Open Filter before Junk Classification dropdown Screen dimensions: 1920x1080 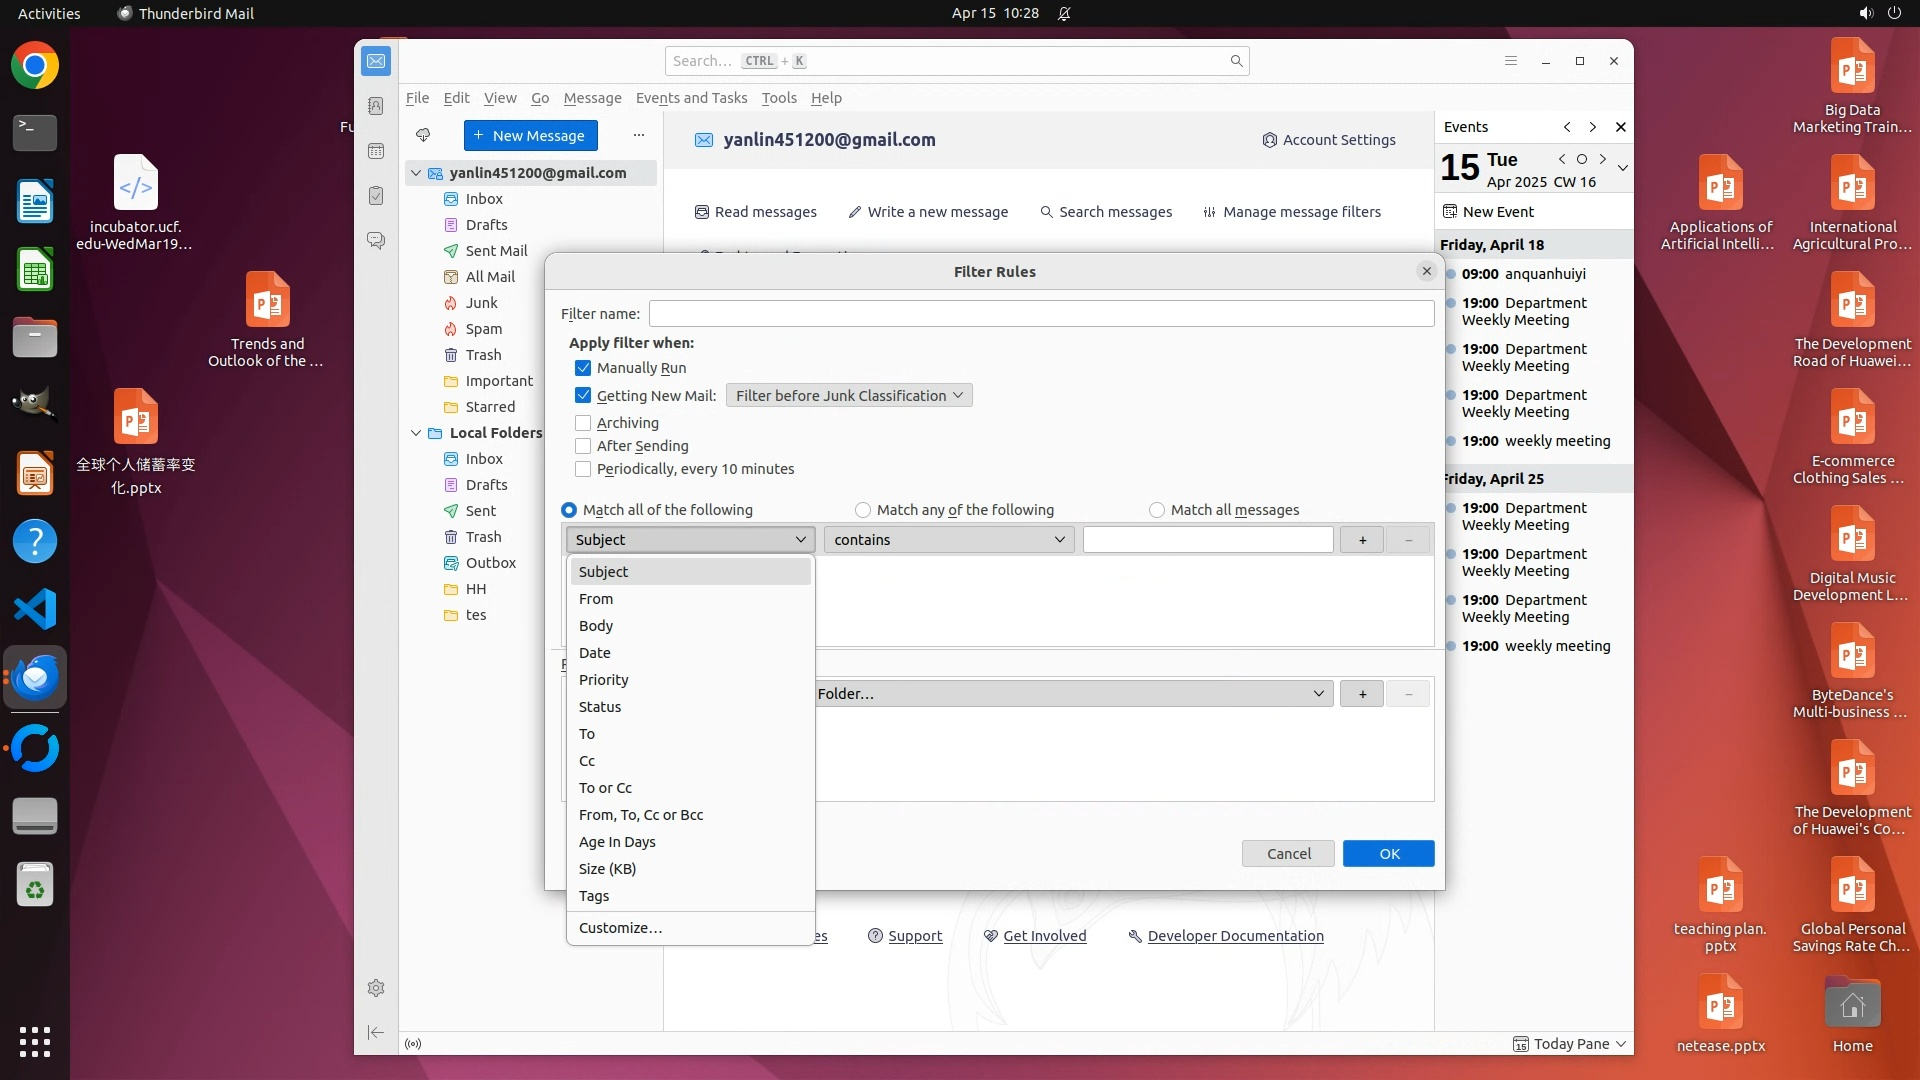click(x=849, y=396)
